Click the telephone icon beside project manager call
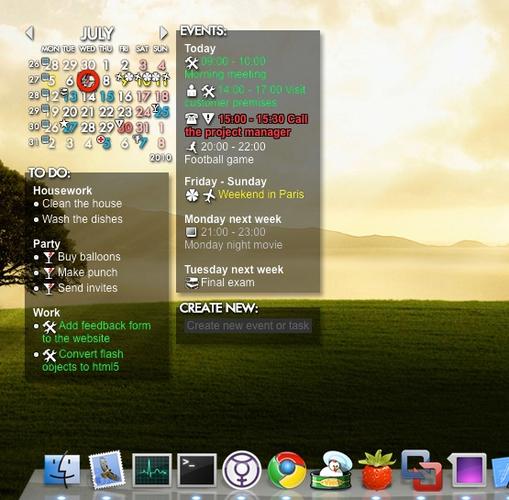Image resolution: width=509 pixels, height=500 pixels. point(191,119)
